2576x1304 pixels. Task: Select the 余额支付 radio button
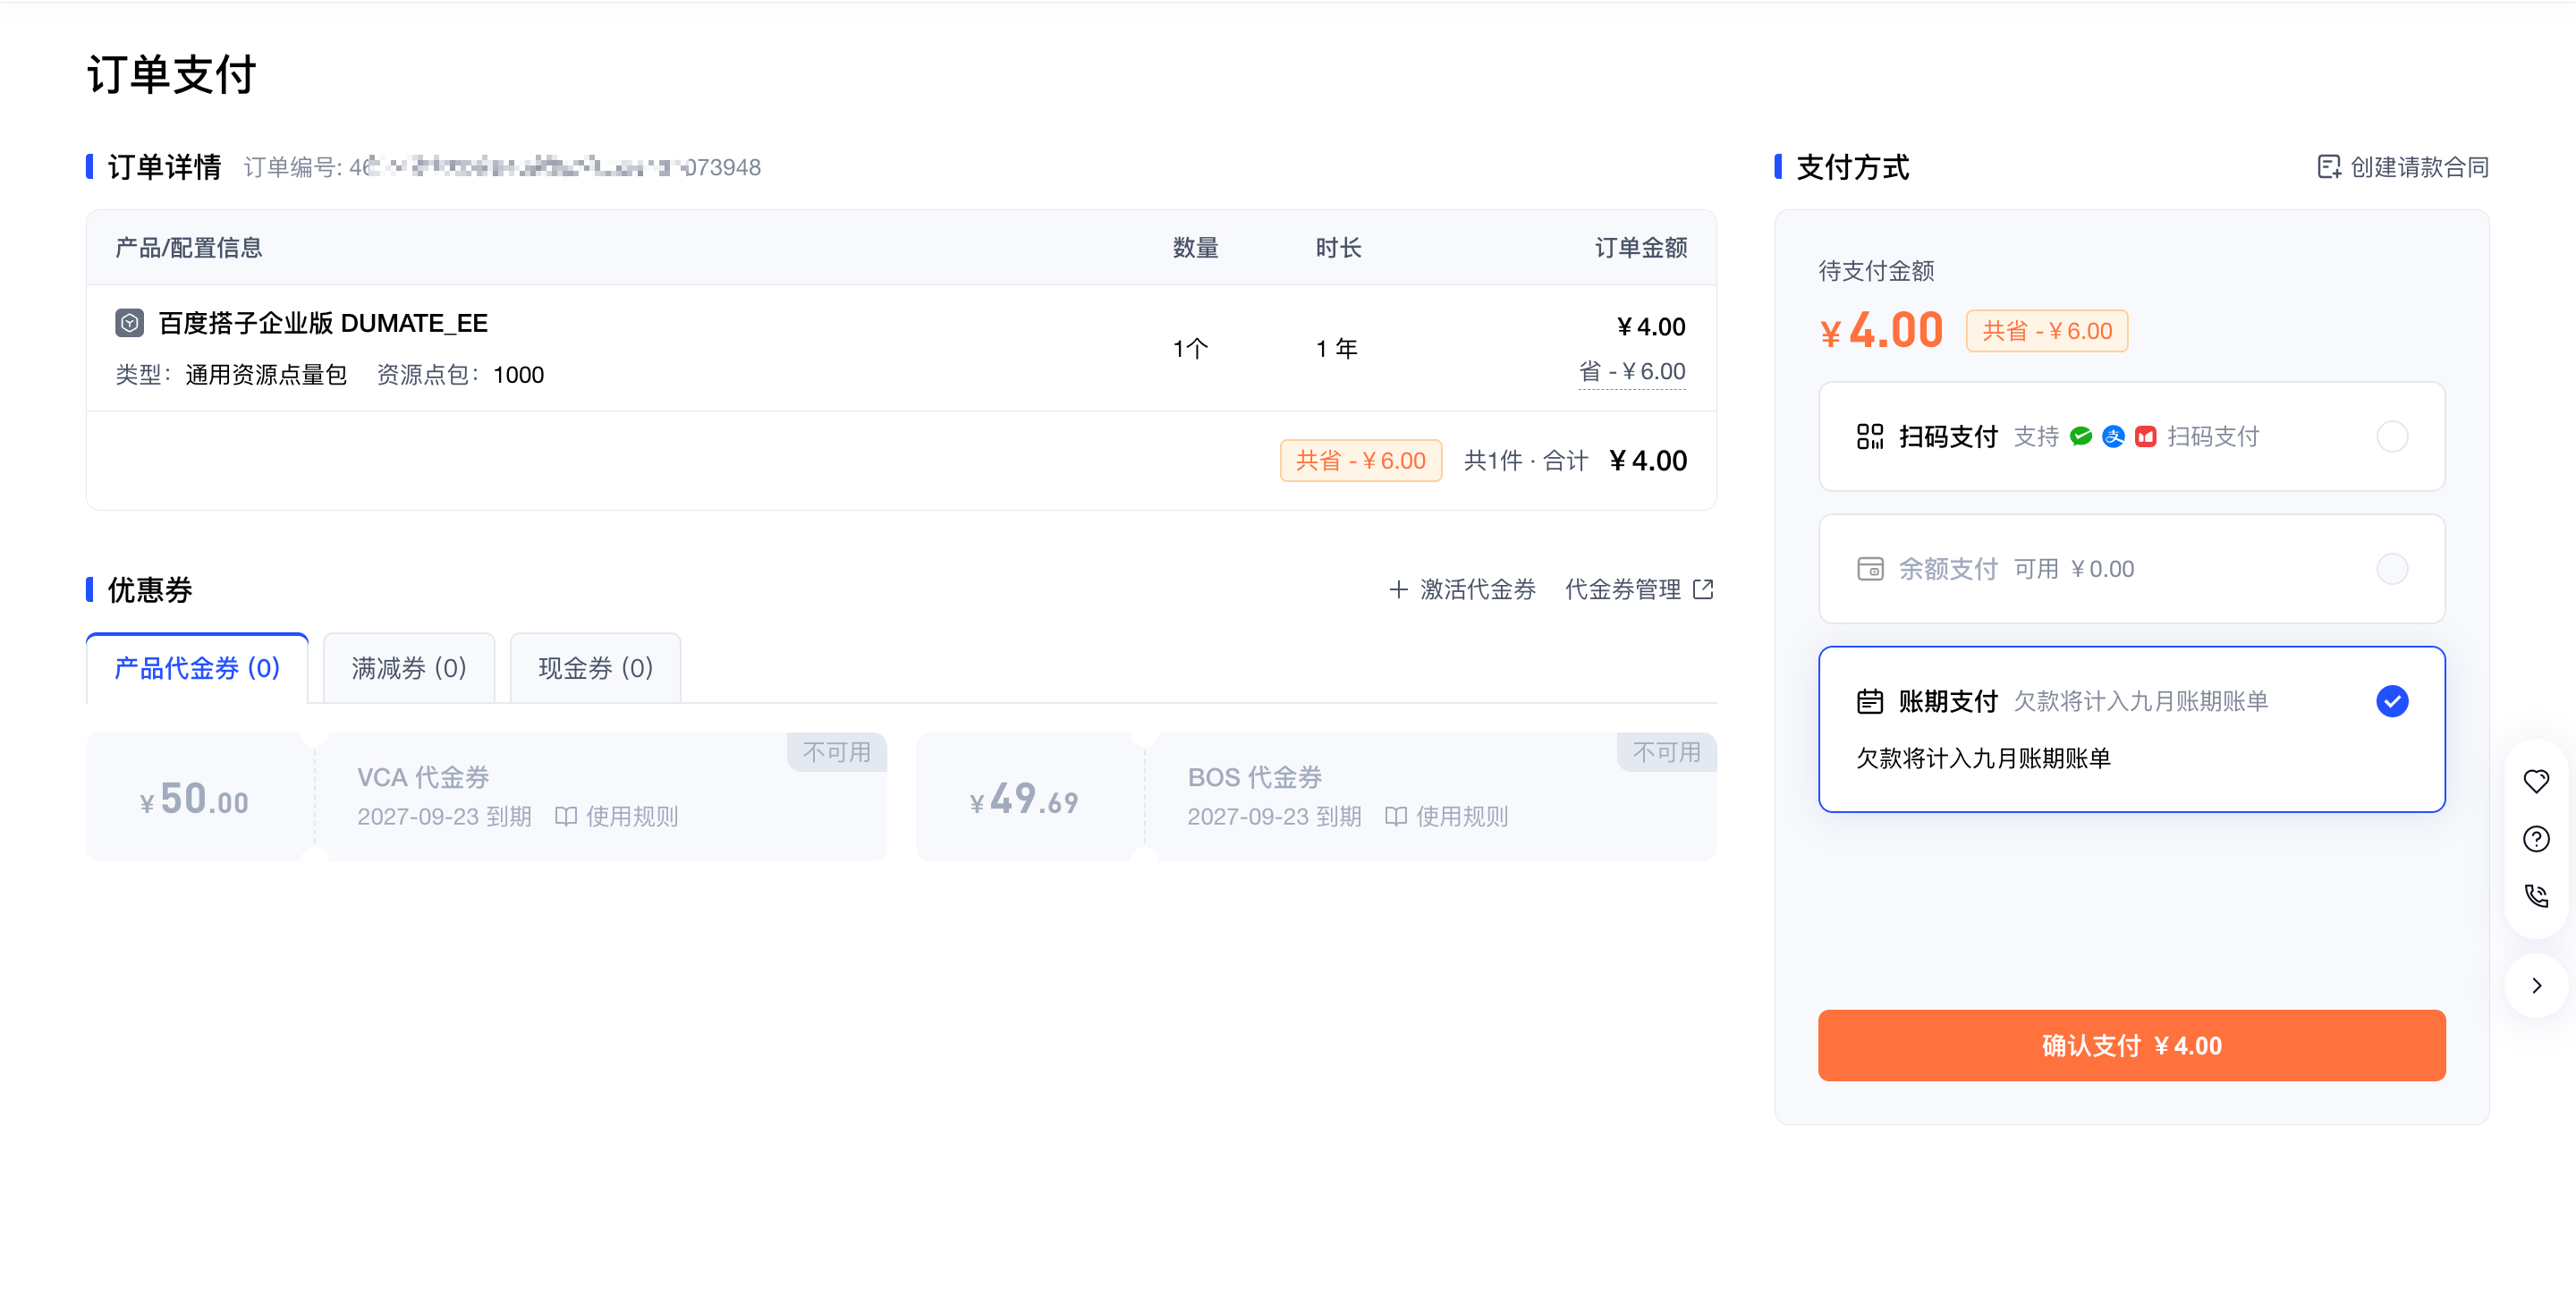tap(2391, 569)
